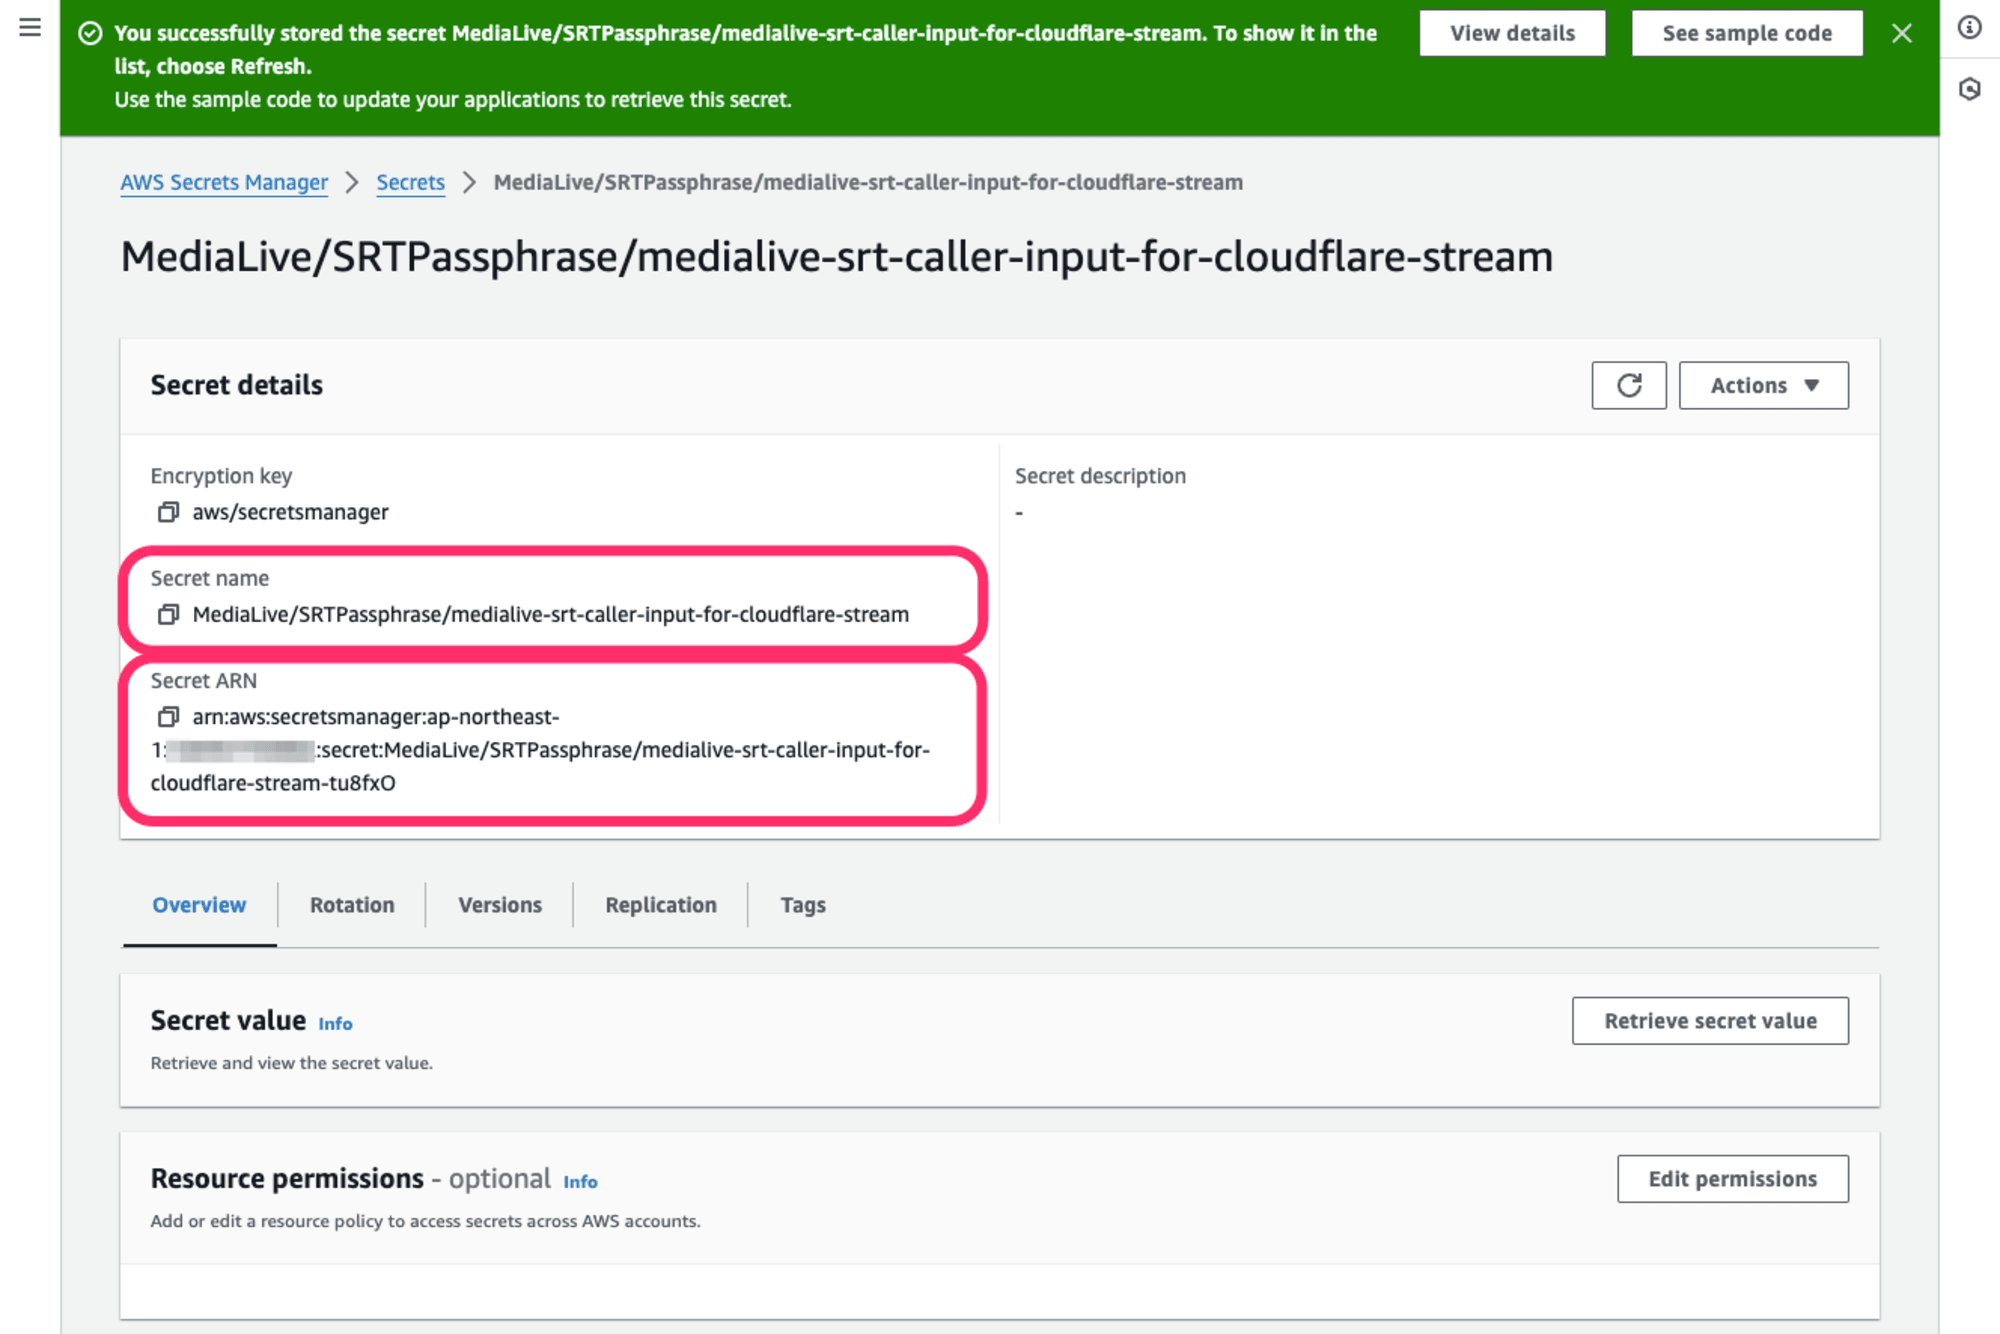Switch to the Versions tab
The width and height of the screenshot is (2000, 1334).
(x=500, y=904)
